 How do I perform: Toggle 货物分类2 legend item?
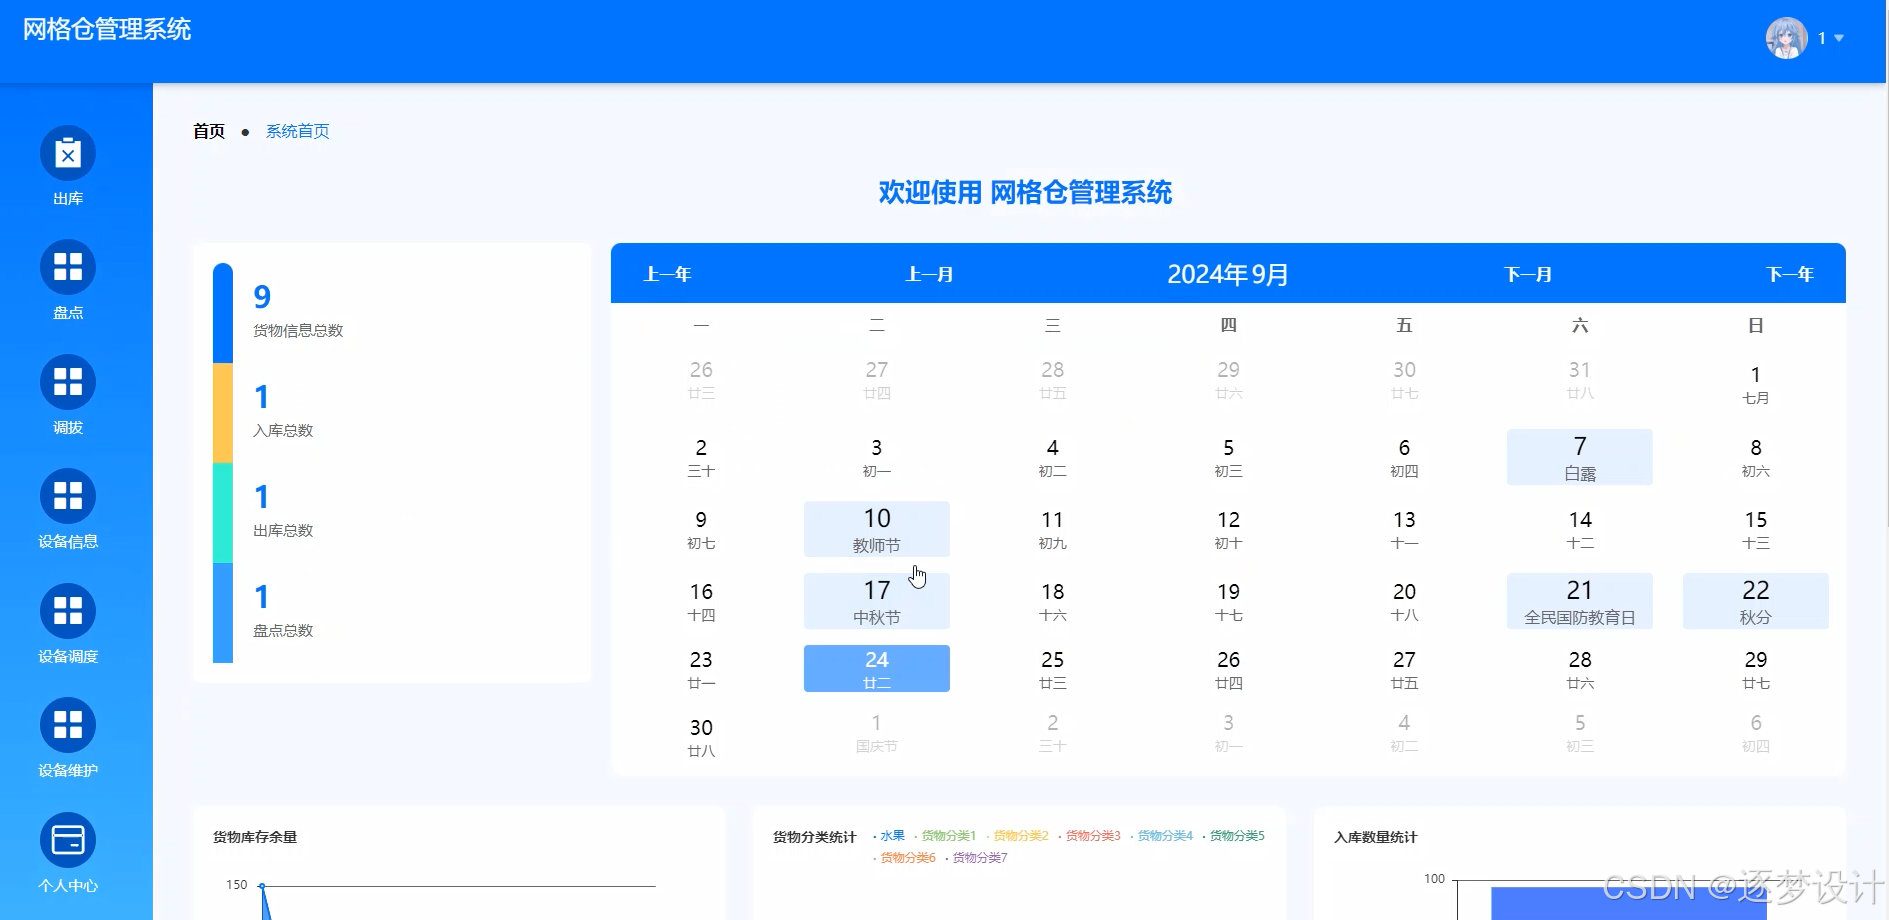click(x=1017, y=836)
